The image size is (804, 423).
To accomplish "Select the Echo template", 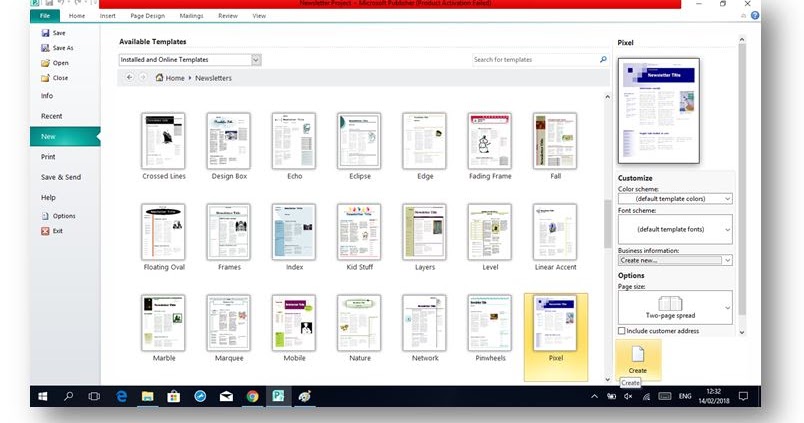I will (294, 147).
